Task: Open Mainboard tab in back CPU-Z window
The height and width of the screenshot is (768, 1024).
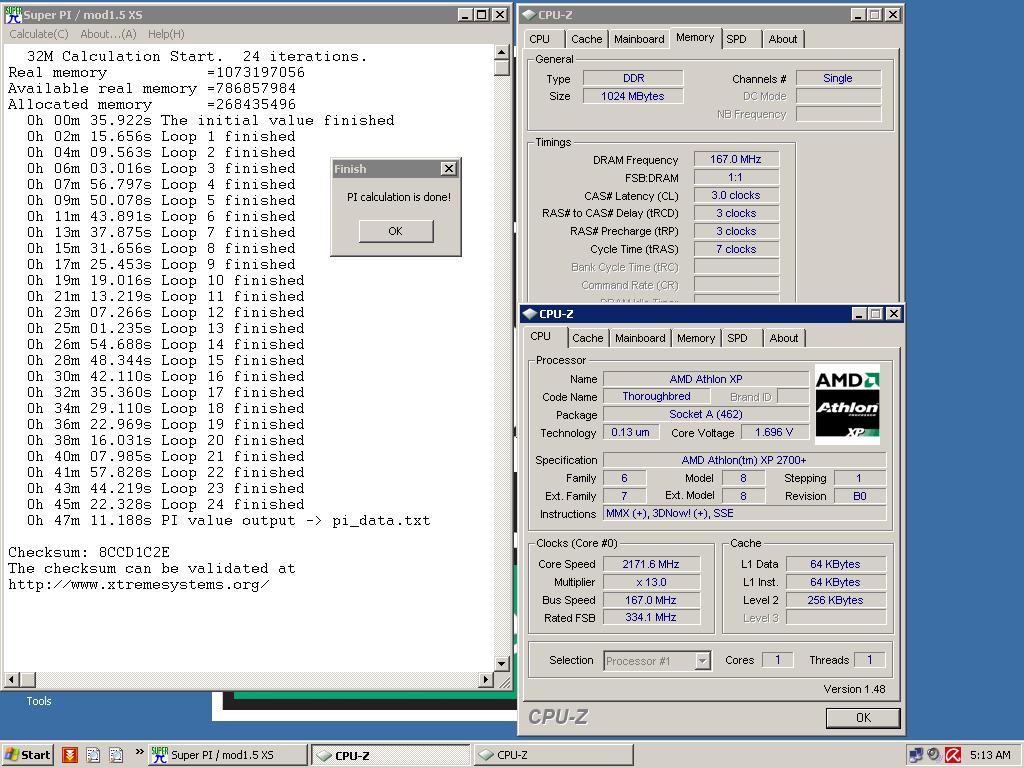Action: point(639,39)
